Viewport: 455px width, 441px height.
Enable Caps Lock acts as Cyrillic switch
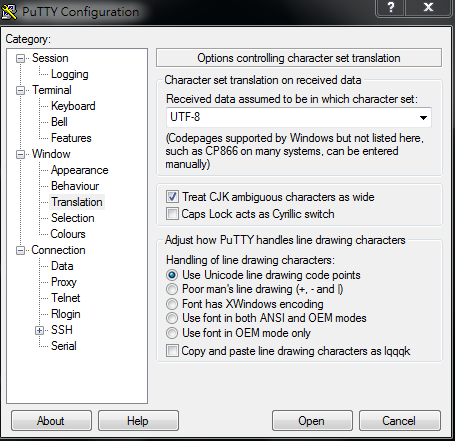pyautogui.click(x=172, y=213)
